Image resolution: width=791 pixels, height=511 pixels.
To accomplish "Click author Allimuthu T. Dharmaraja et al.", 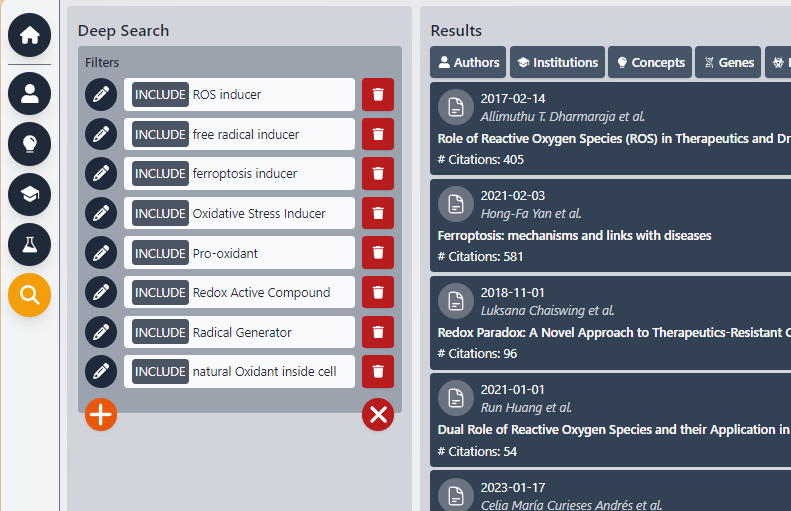I will 562,117.
